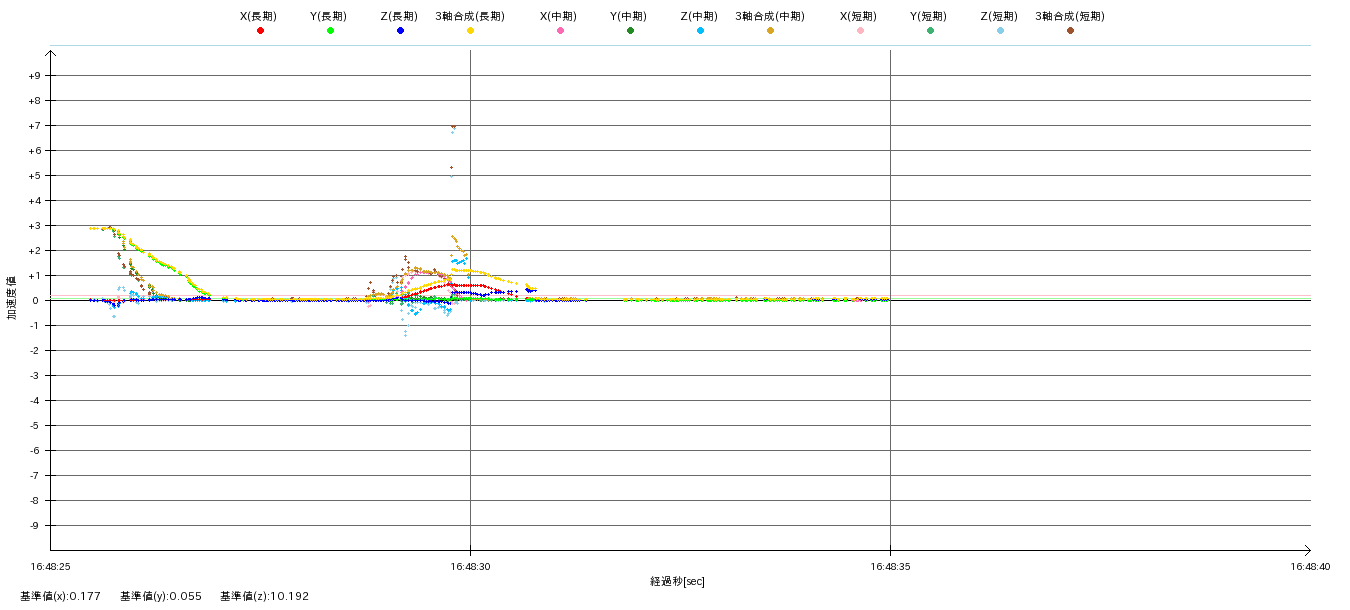Click the 基準値(z):10.192 text
The image size is (1350, 610).
pos(265,596)
